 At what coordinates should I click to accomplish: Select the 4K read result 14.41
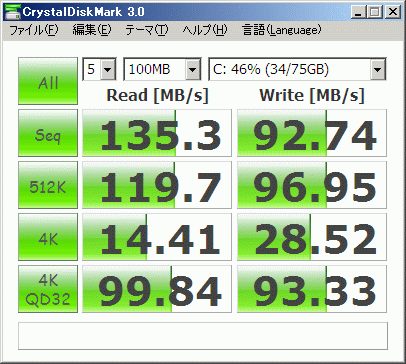[157, 237]
